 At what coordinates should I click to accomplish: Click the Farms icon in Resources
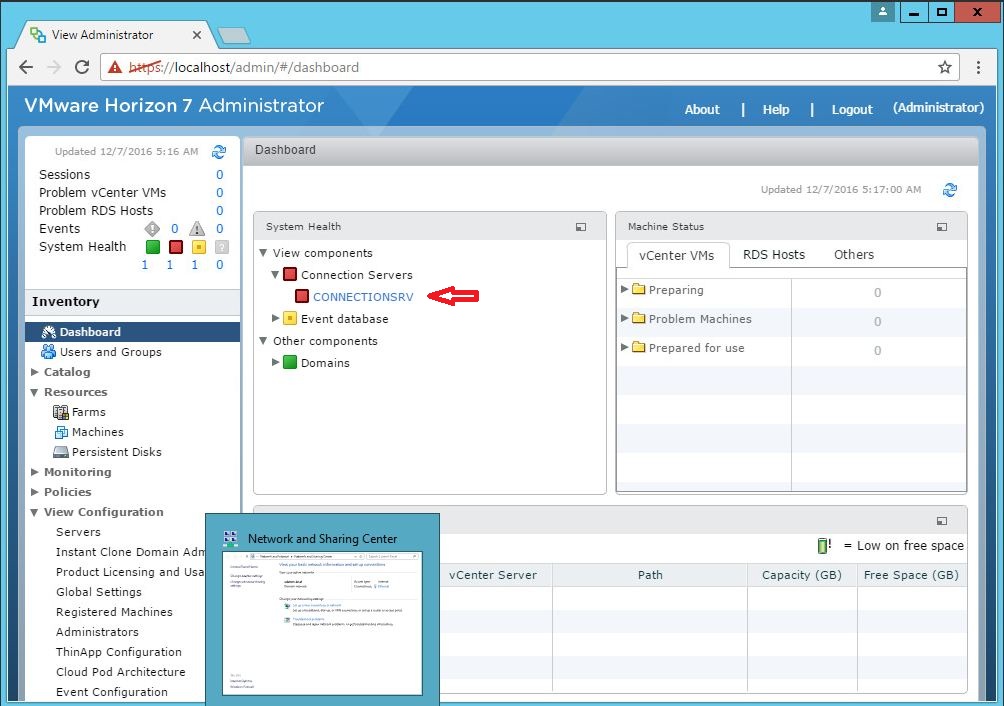coord(61,412)
